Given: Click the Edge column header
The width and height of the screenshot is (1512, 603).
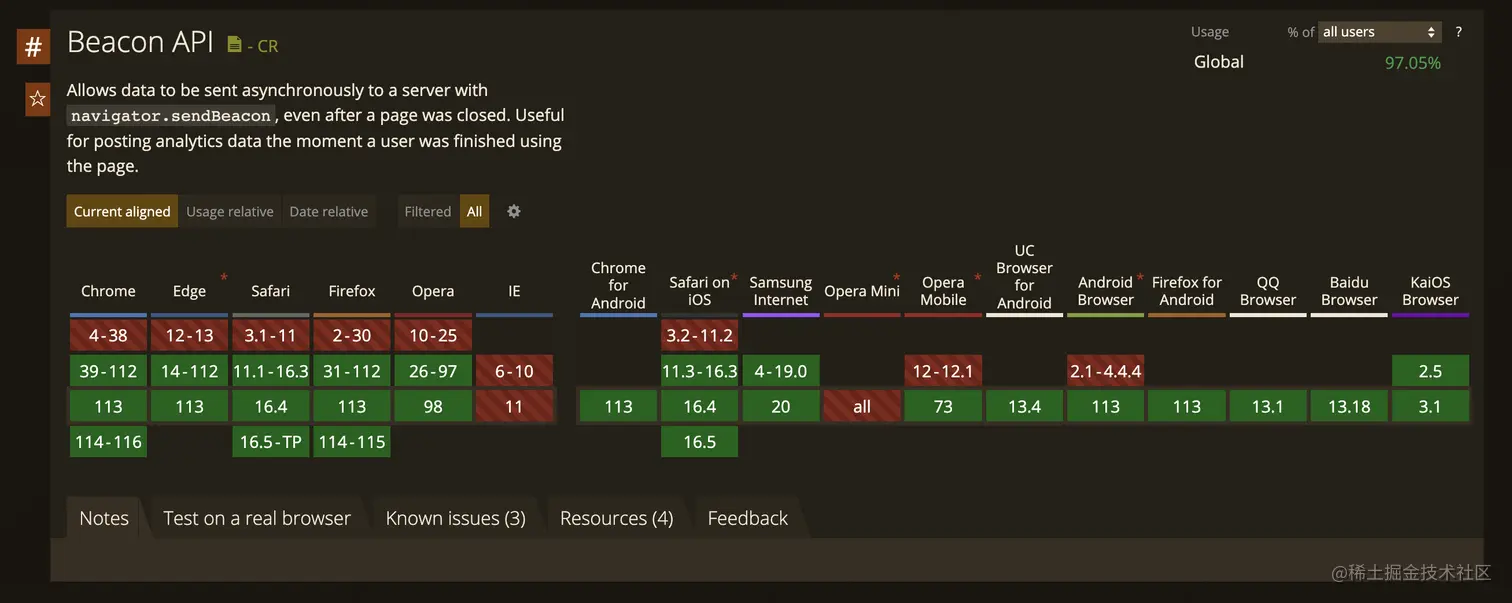Looking at the screenshot, I should (x=189, y=291).
